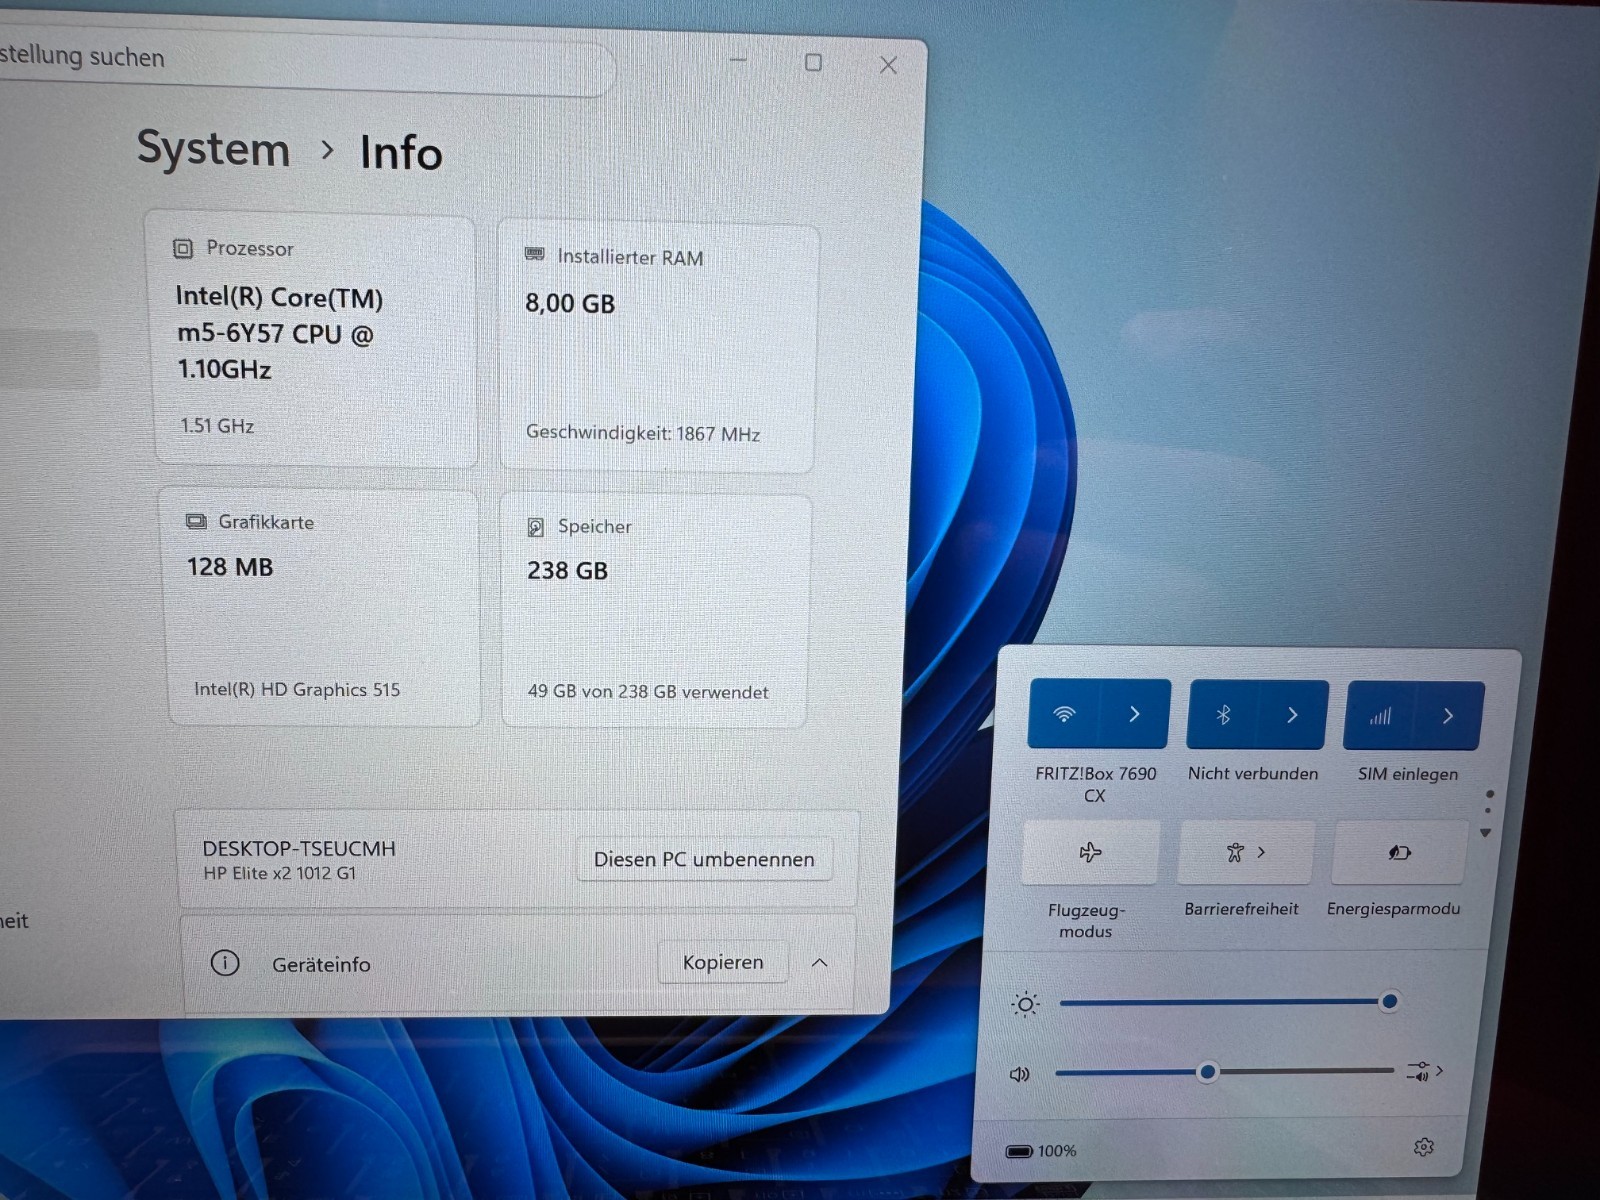Image resolution: width=1600 pixels, height=1200 pixels.
Task: Click HP Elite x2 1012 G1 text
Action: (x=280, y=873)
